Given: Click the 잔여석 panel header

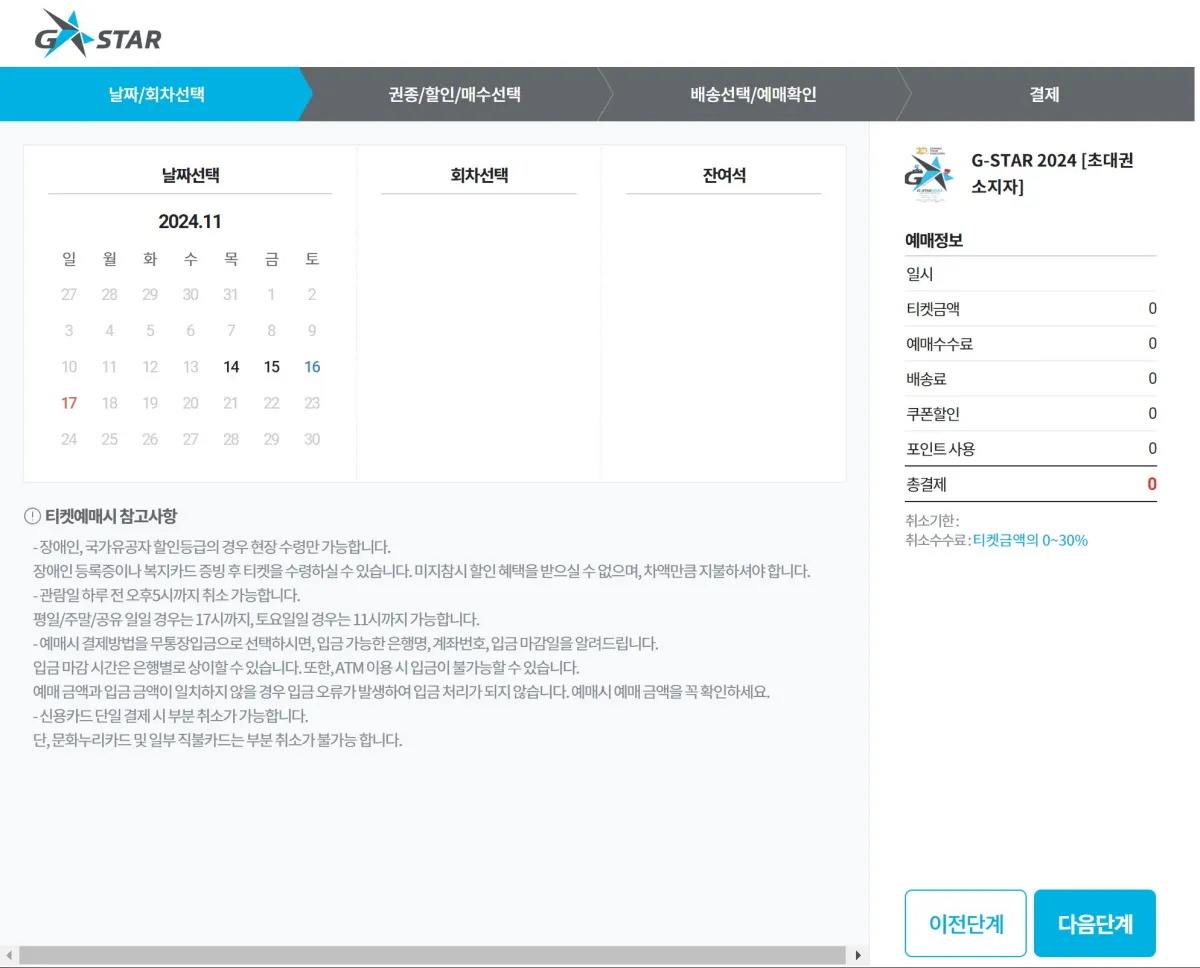Looking at the screenshot, I should (x=722, y=173).
